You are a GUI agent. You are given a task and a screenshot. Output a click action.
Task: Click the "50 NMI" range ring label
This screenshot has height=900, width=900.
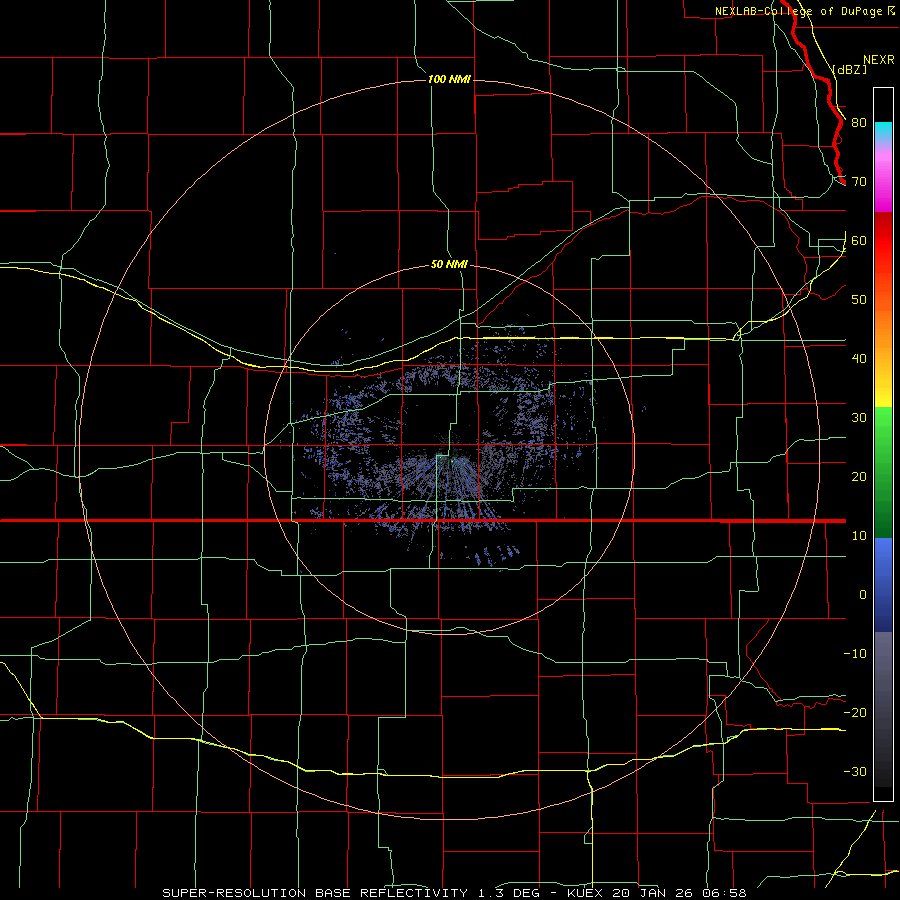coord(449,265)
